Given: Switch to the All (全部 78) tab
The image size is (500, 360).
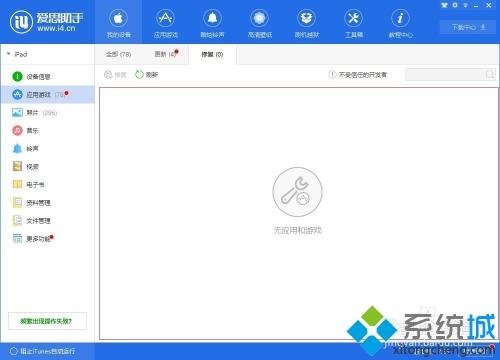Looking at the screenshot, I should pyautogui.click(x=118, y=54).
